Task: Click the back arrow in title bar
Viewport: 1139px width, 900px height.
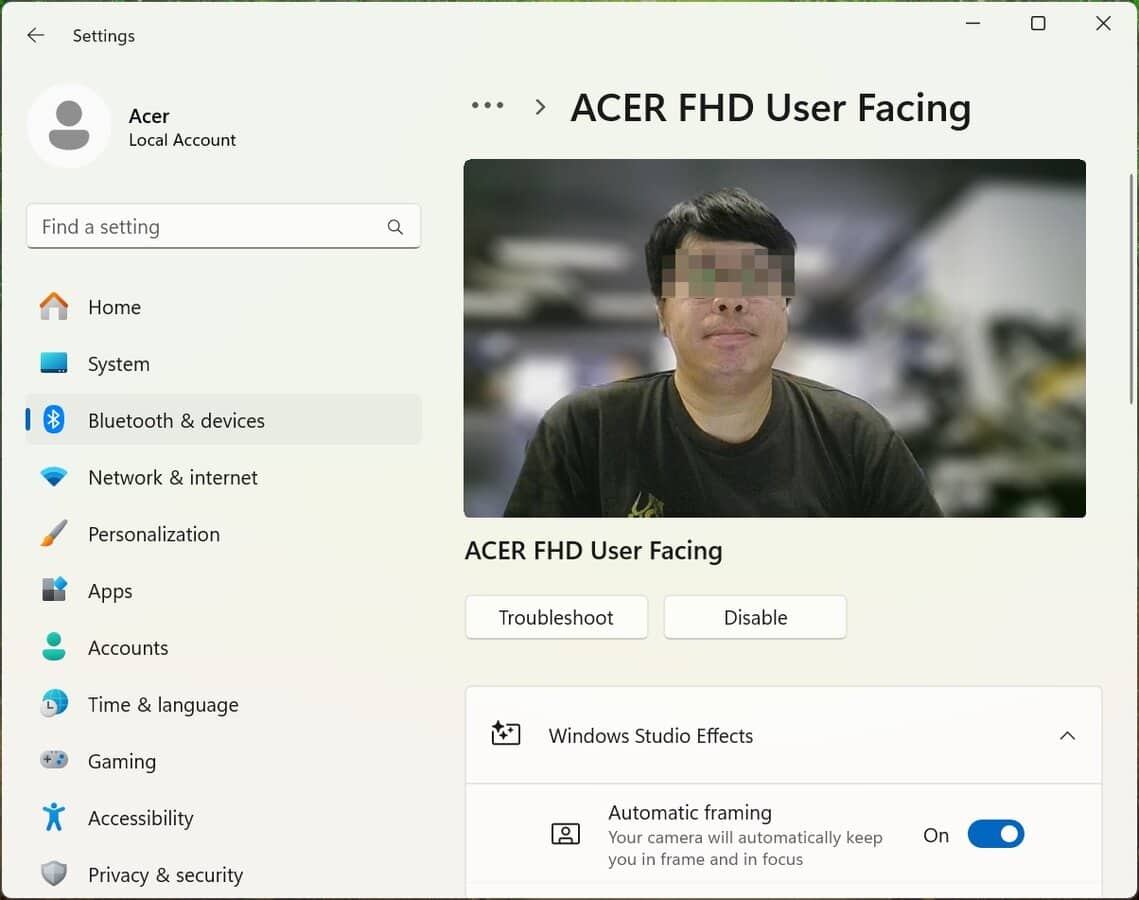Action: tap(36, 36)
